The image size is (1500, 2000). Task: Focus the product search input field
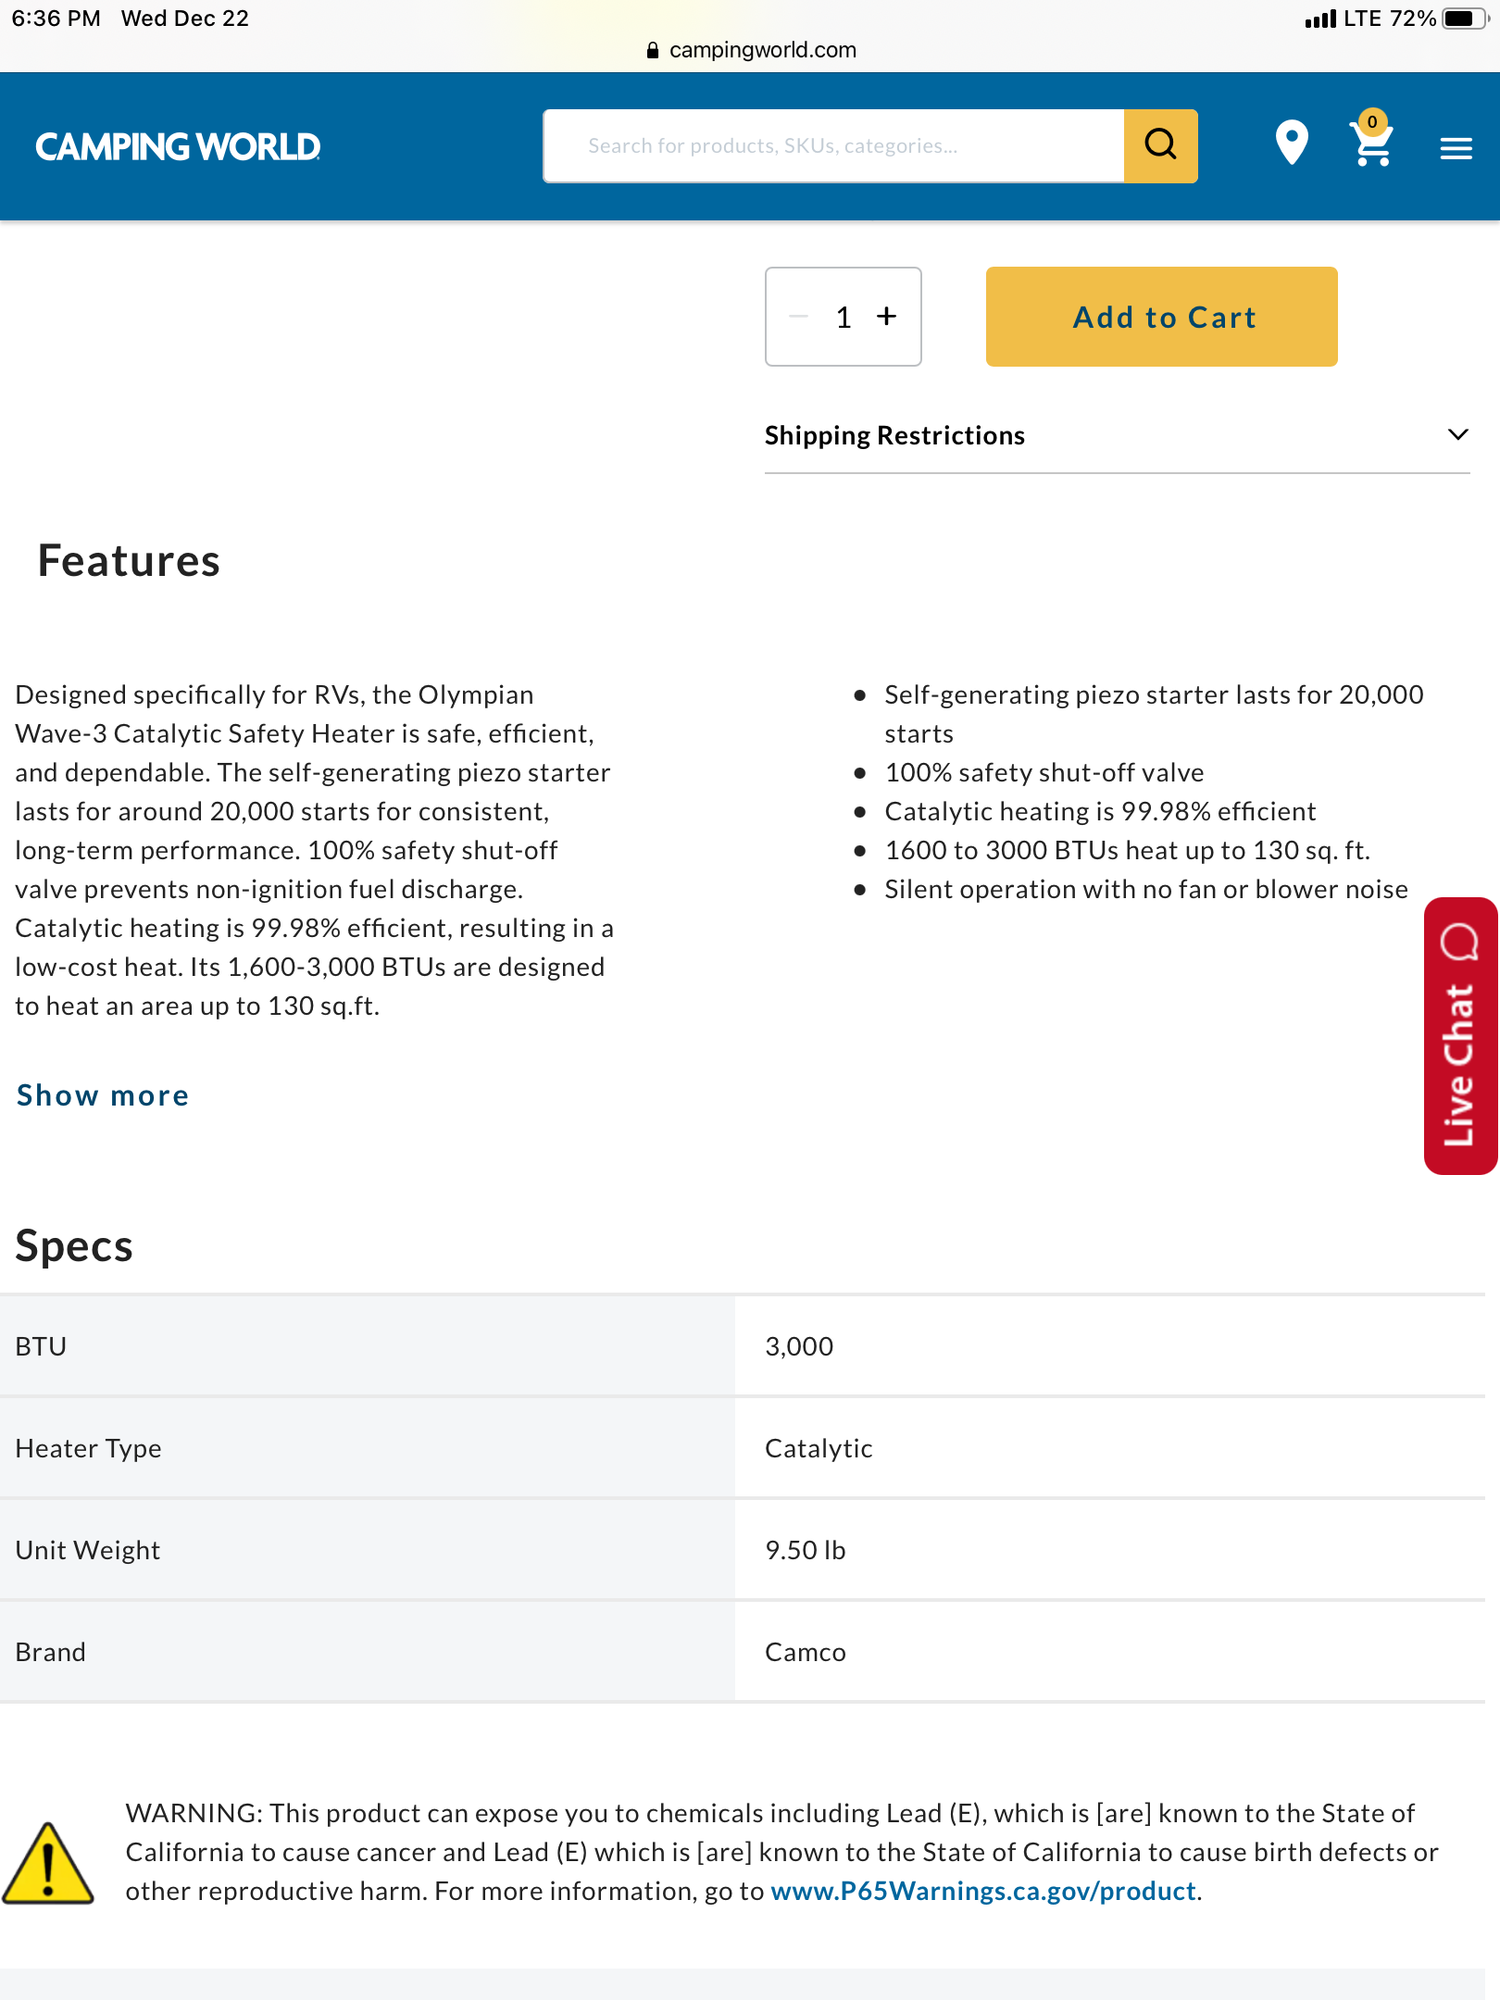coord(833,146)
